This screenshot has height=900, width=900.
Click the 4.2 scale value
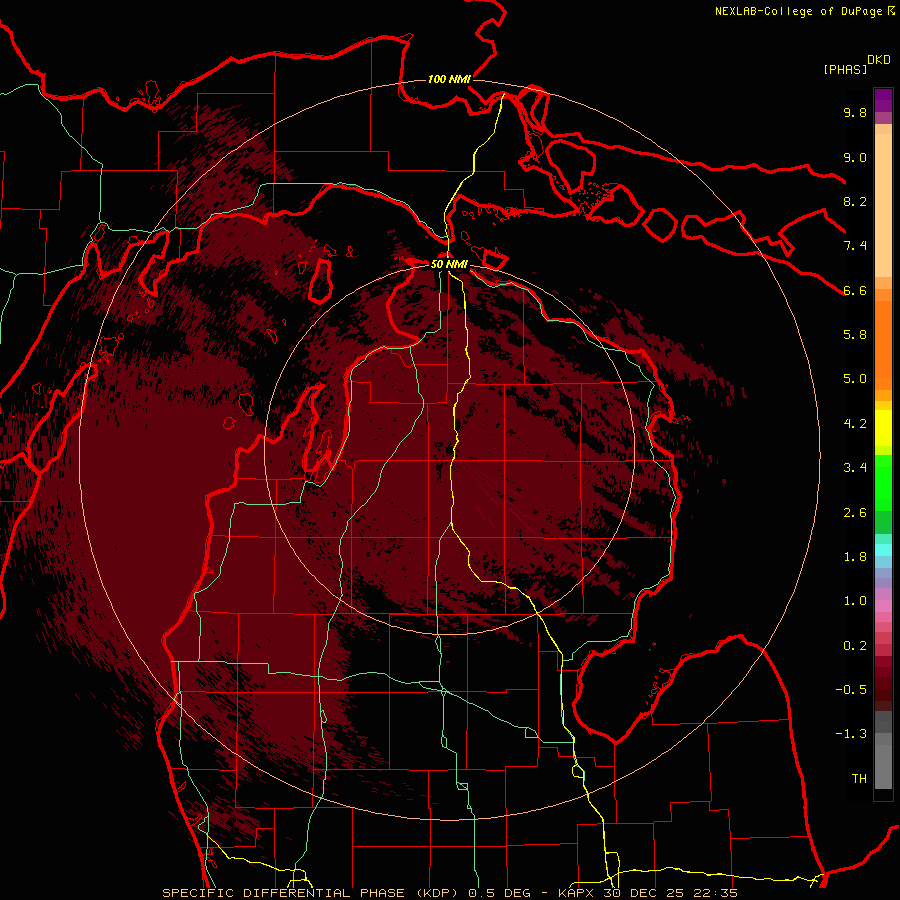tap(855, 424)
